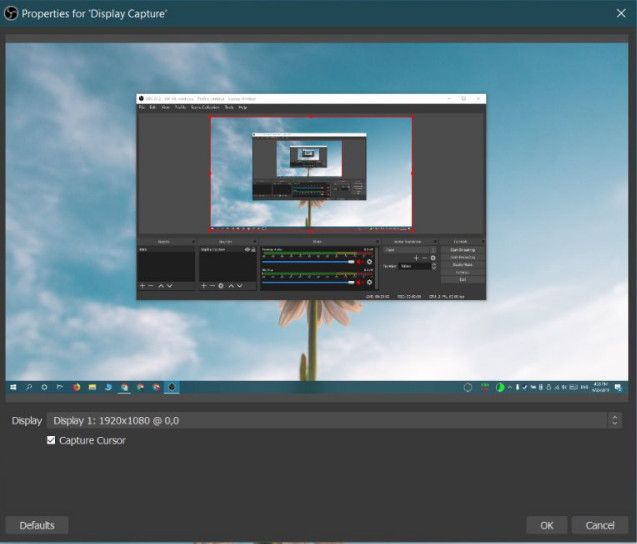The height and width of the screenshot is (544, 637).
Task: Click the Start Recording button in the preview
Action: tap(463, 257)
